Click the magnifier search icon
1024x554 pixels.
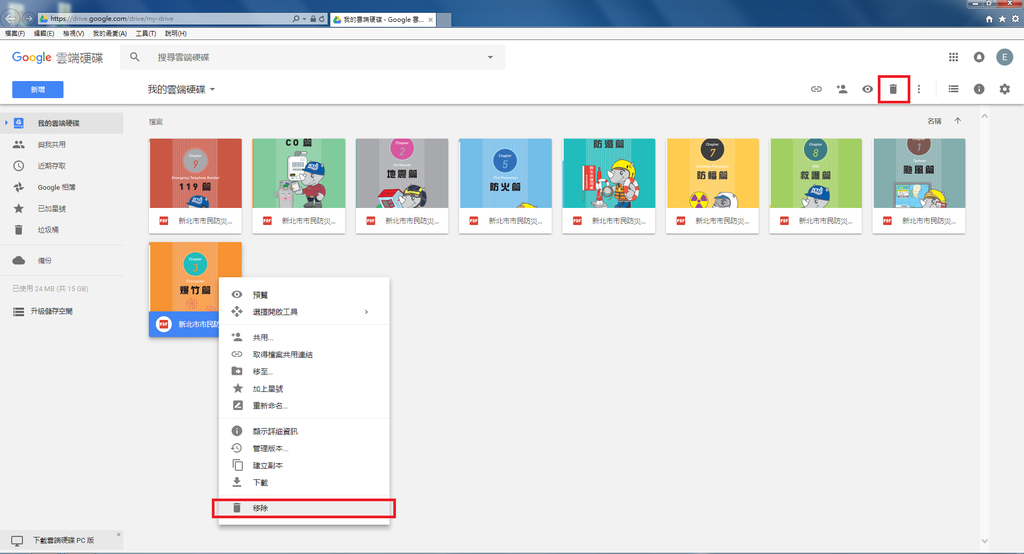tap(135, 57)
